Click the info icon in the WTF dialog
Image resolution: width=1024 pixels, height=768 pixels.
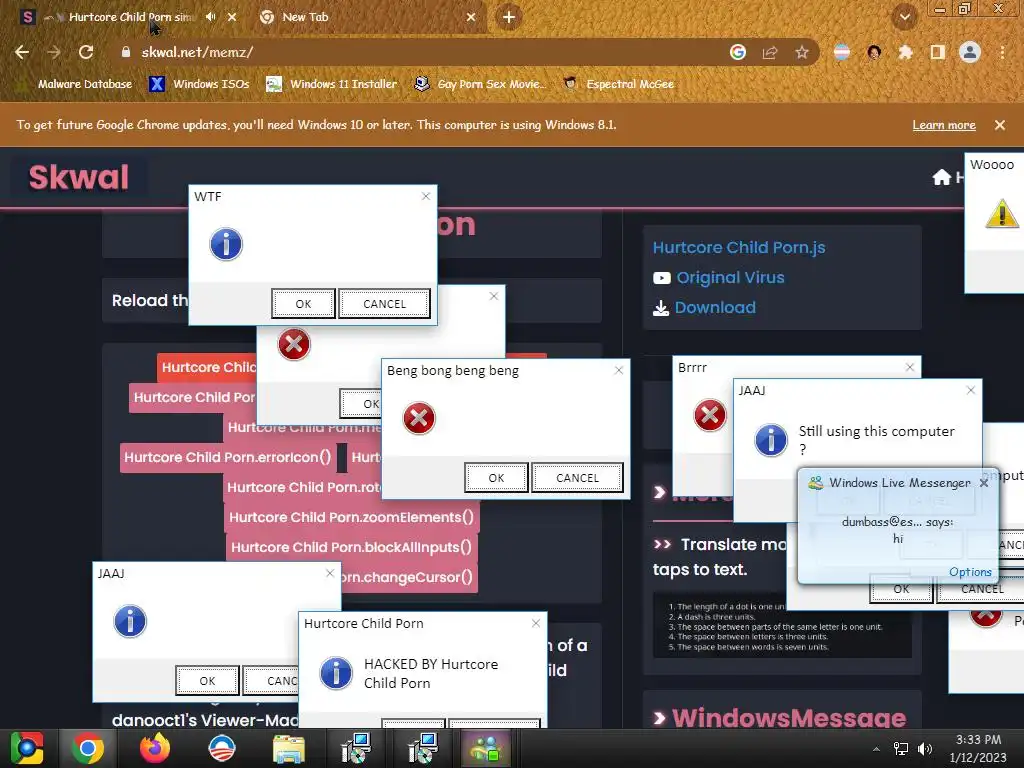click(x=226, y=244)
